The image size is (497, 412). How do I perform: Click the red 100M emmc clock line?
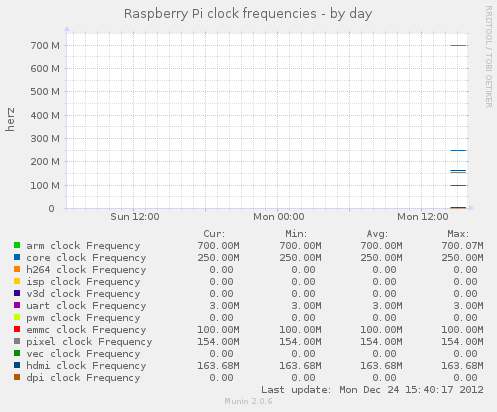[x=458, y=185]
